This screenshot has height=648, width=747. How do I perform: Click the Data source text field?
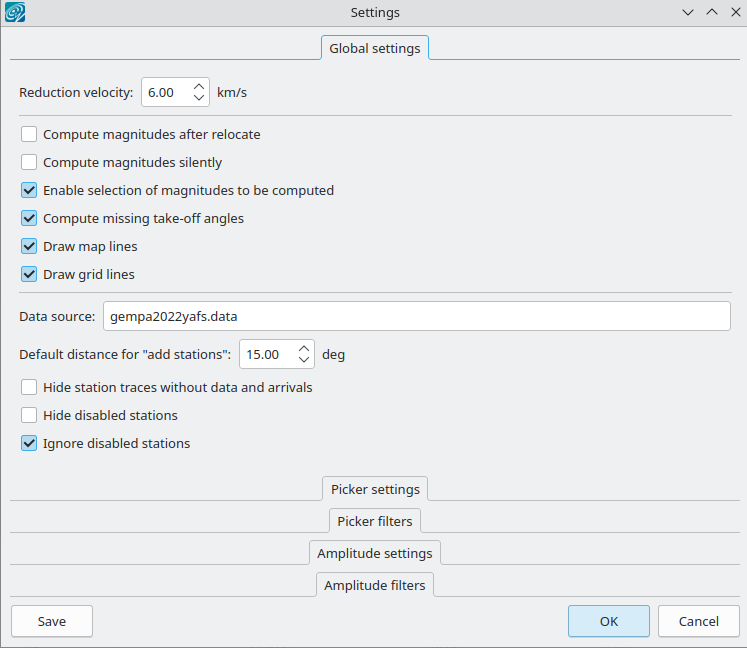click(x=416, y=316)
